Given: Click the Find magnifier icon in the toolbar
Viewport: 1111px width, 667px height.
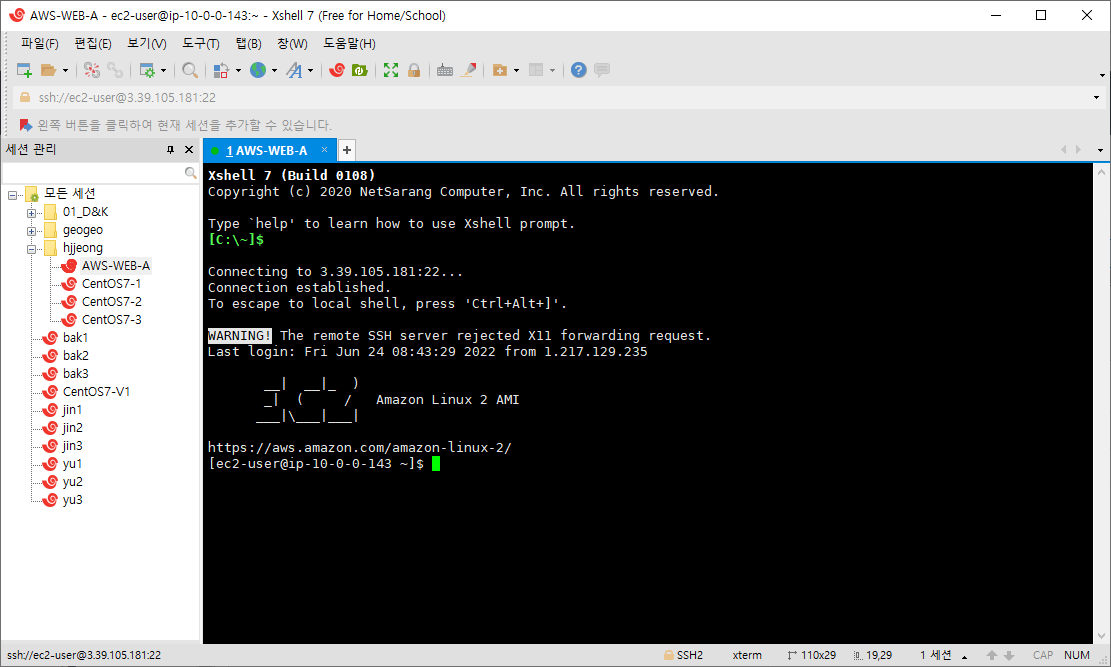Looking at the screenshot, I should point(190,70).
